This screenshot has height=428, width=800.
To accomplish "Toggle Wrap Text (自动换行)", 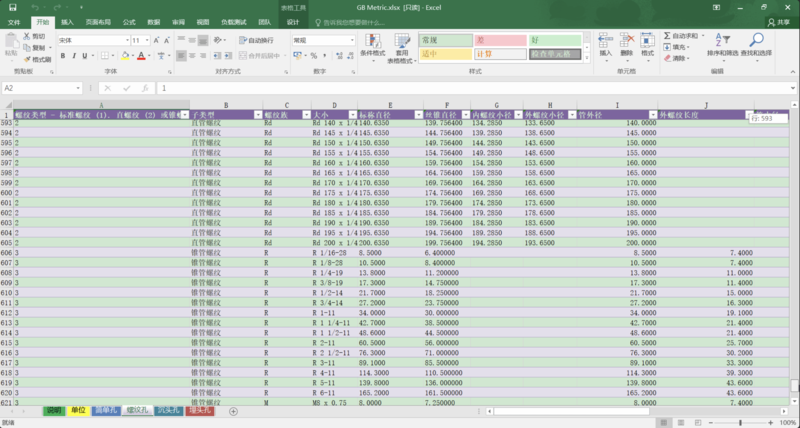I will click(256, 40).
